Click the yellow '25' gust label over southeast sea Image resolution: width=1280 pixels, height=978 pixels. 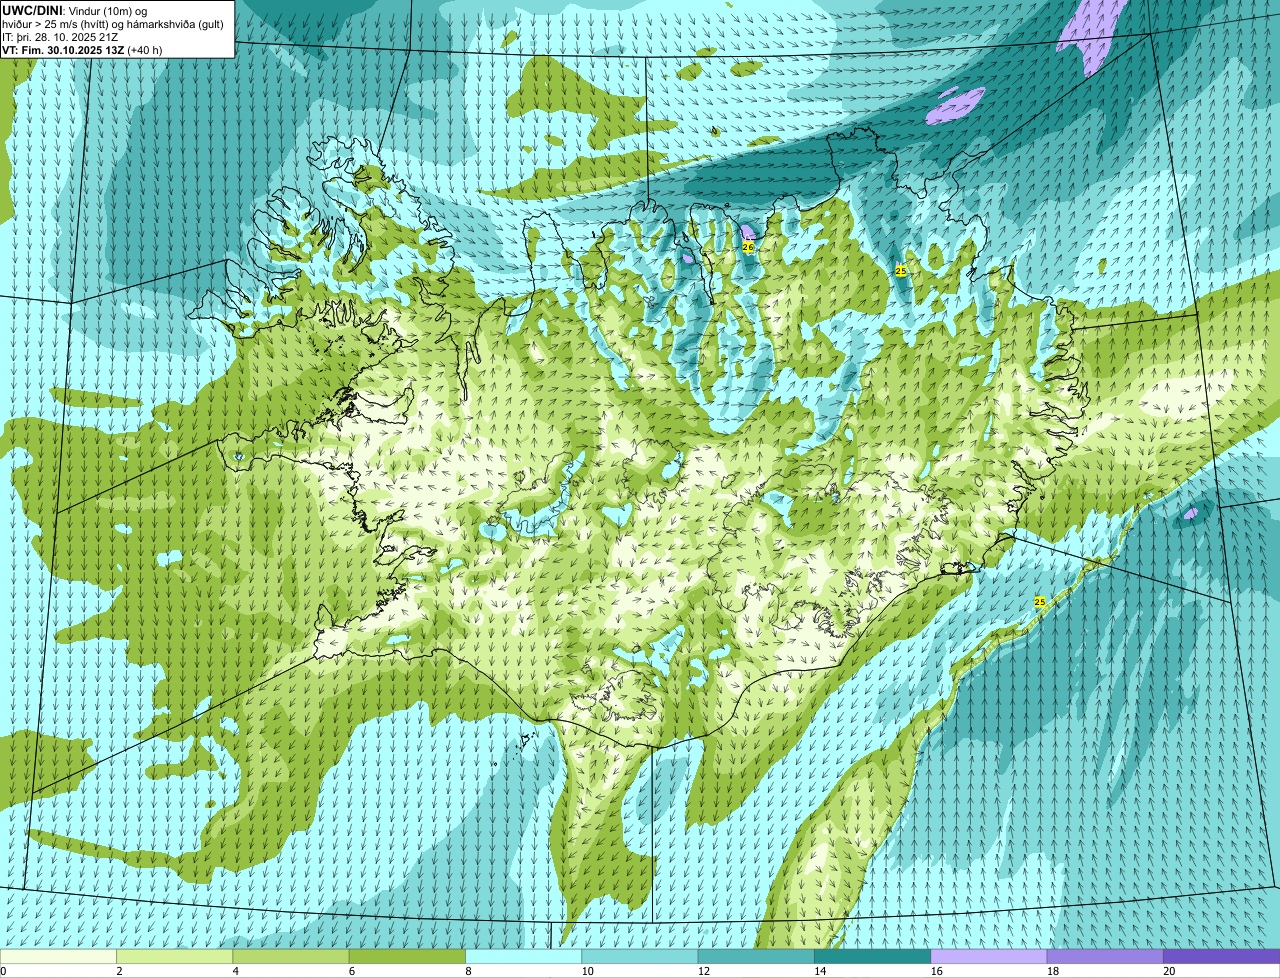tap(1039, 602)
